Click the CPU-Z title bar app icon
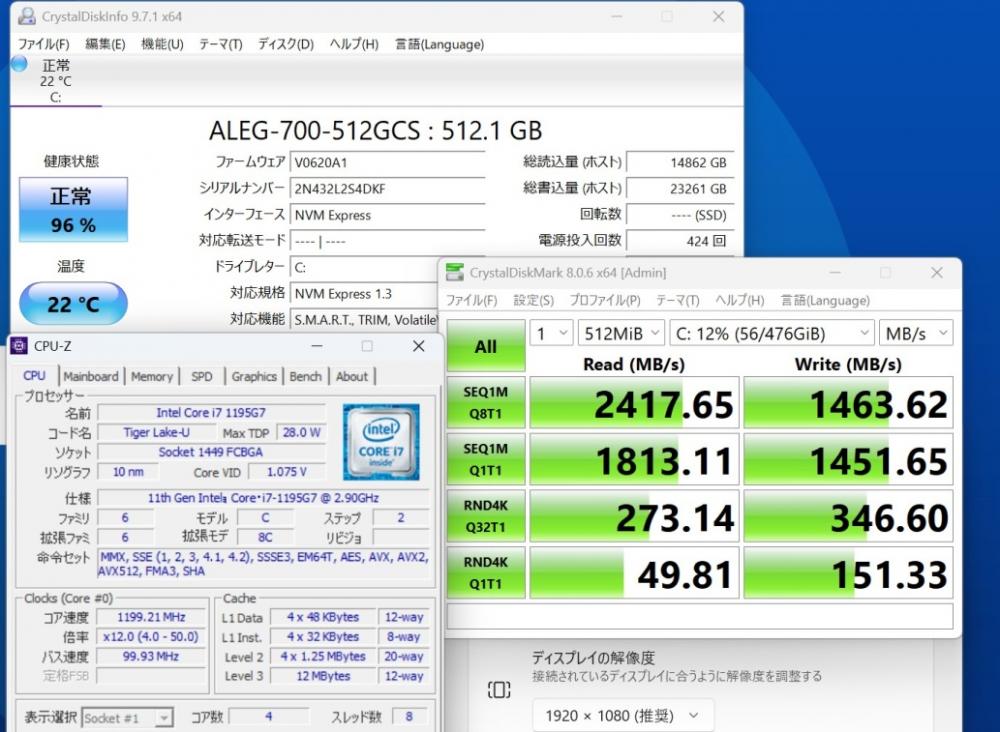Image resolution: width=1000 pixels, height=732 pixels. [19, 346]
